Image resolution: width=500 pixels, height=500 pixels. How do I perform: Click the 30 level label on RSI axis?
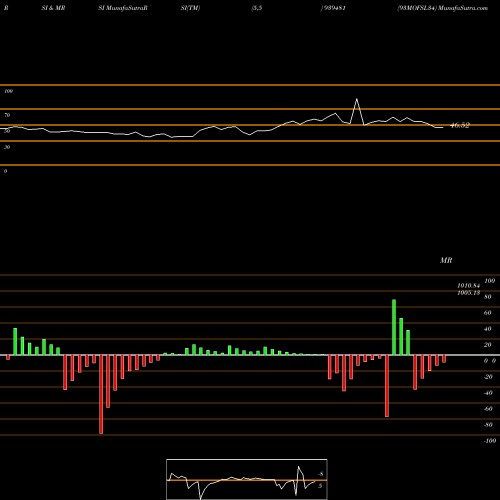point(7,147)
